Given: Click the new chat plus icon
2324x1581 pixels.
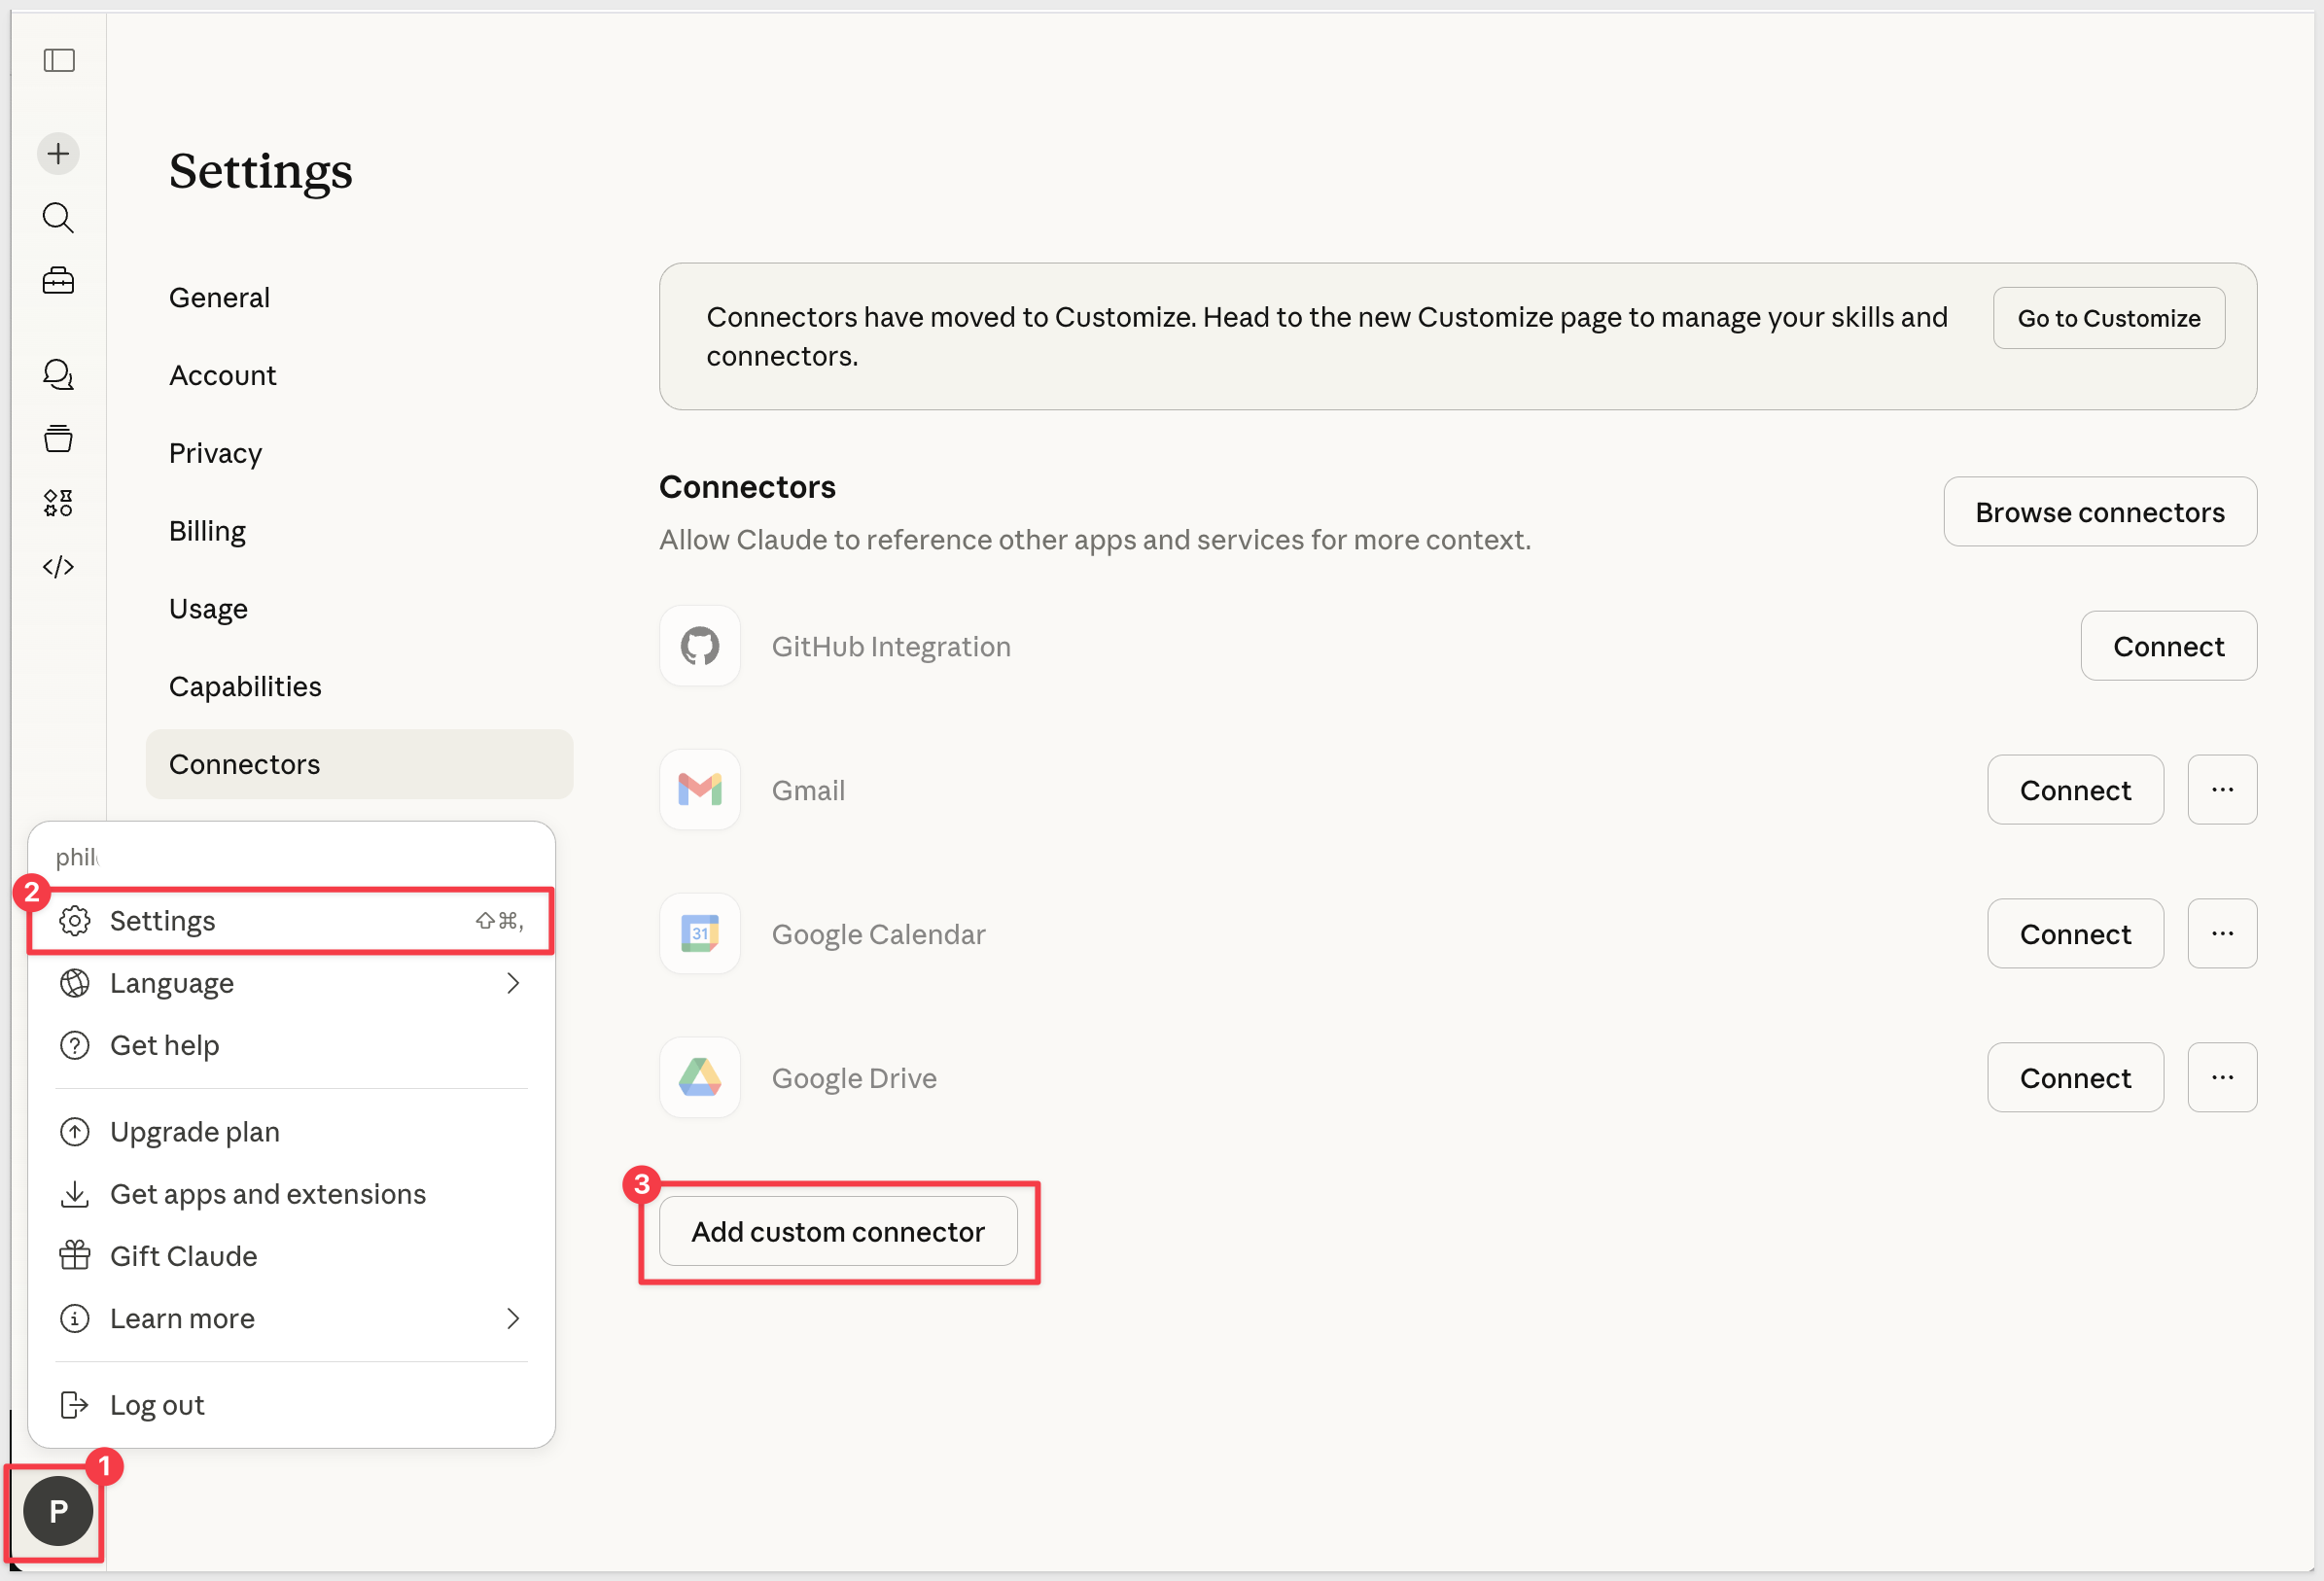Looking at the screenshot, I should [x=58, y=153].
